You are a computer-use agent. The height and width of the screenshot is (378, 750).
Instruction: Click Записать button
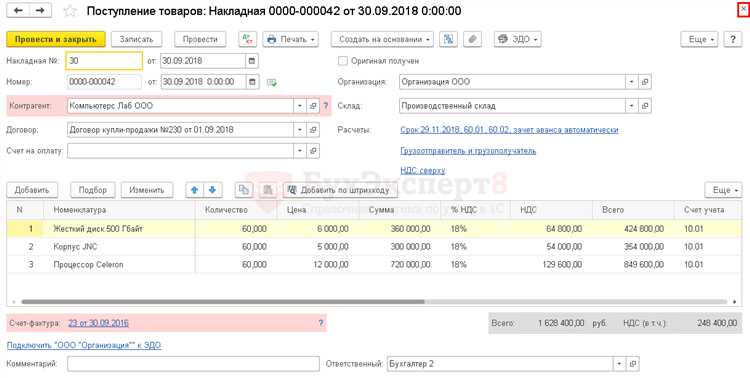136,39
